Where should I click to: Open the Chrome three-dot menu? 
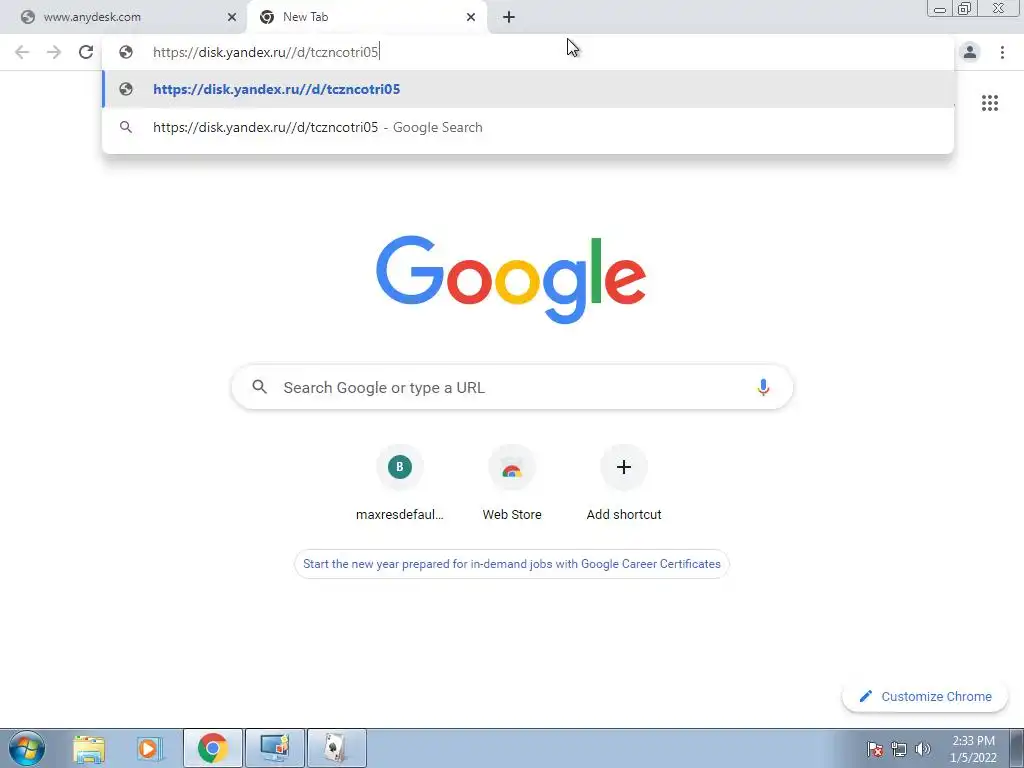coord(1002,52)
